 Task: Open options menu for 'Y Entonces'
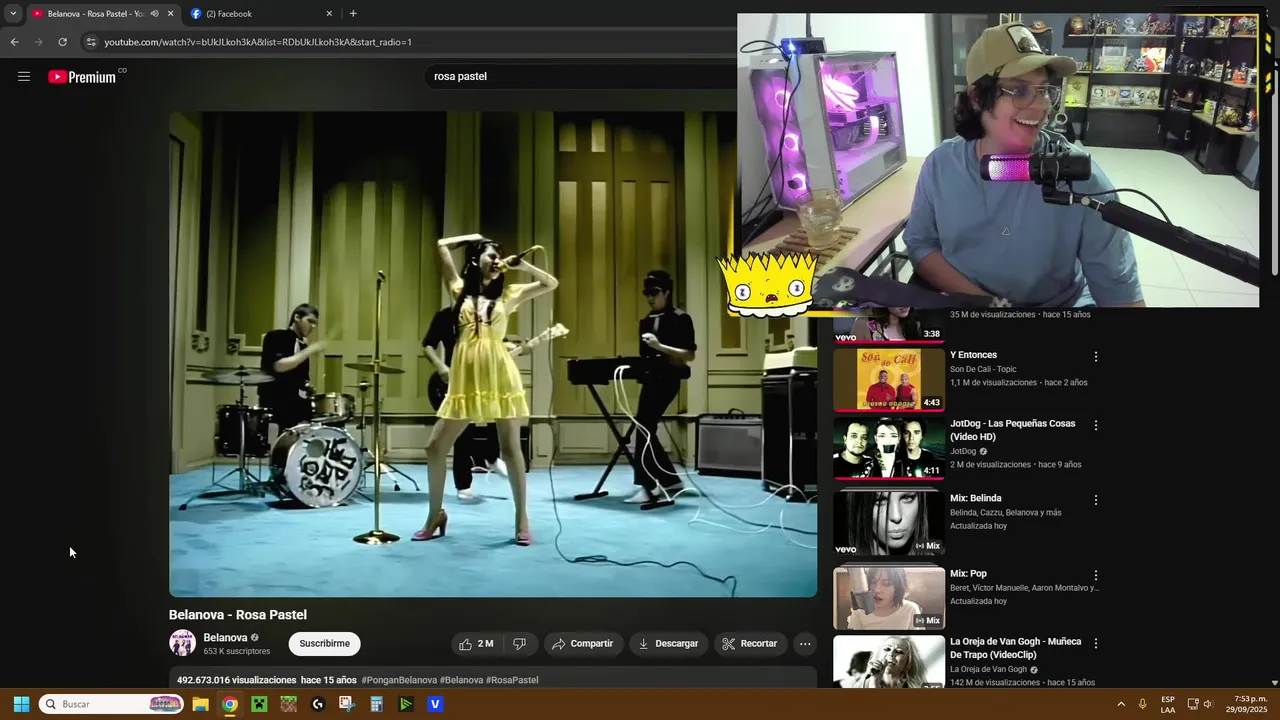1096,356
